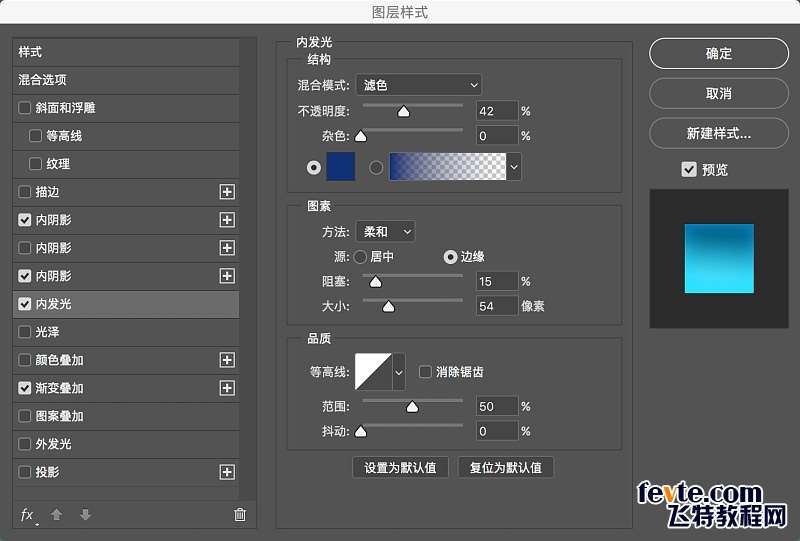Click the 新建样式... button
The width and height of the screenshot is (800, 541).
(718, 133)
